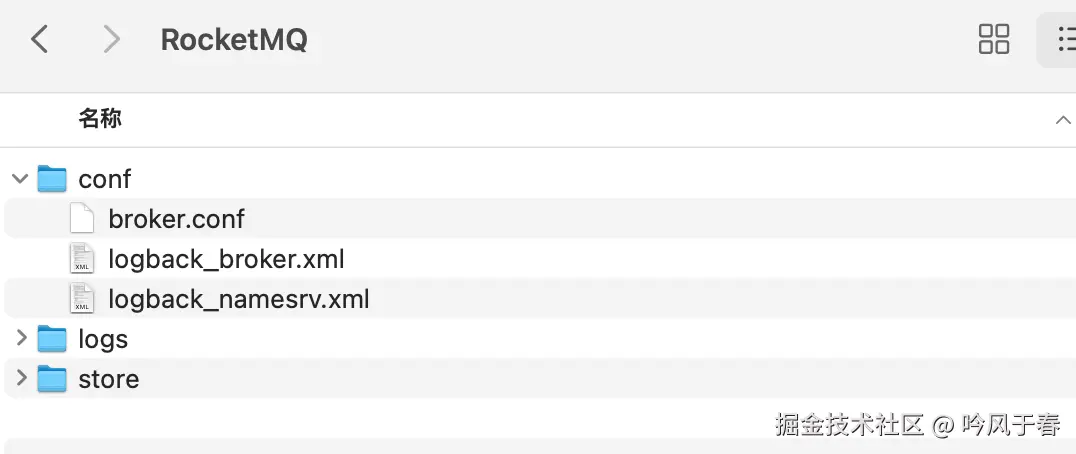Sort by the 名称 column header

[x=100, y=120]
